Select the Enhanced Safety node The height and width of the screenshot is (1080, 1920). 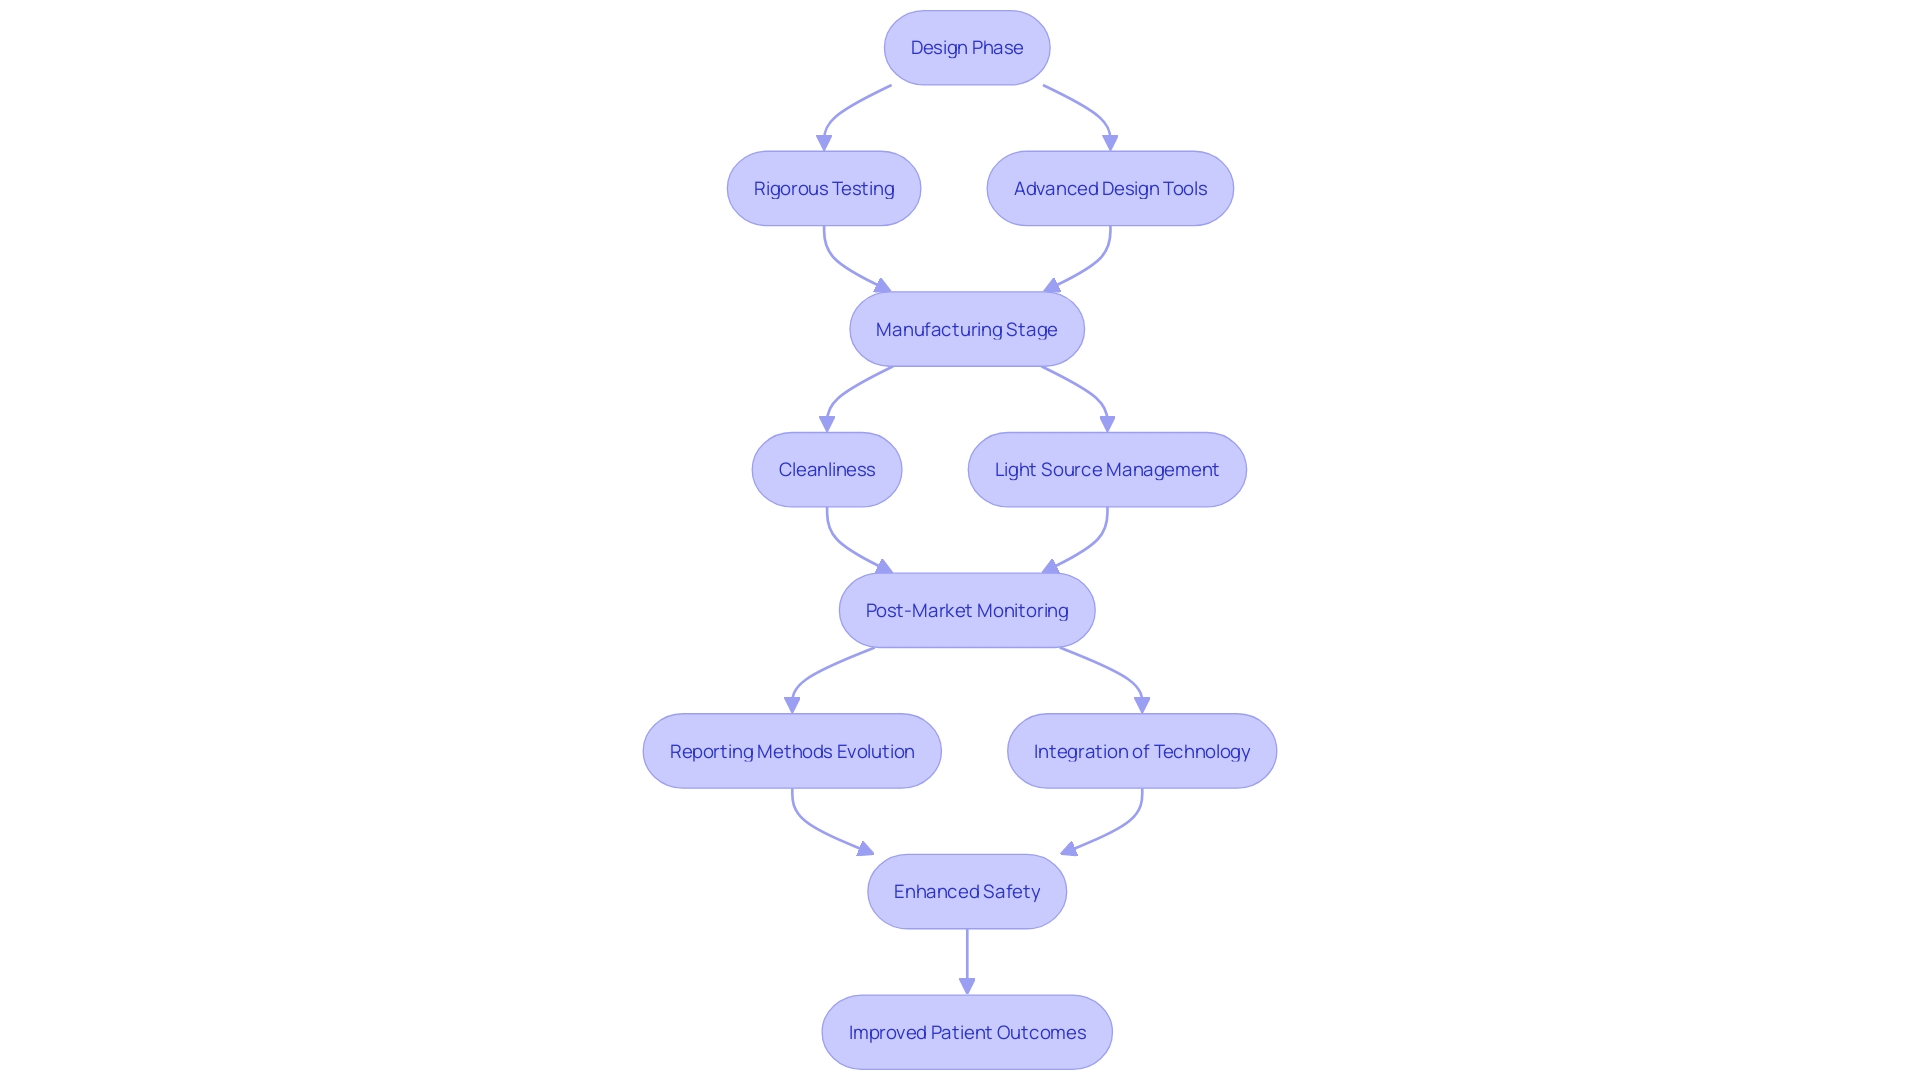tap(967, 891)
